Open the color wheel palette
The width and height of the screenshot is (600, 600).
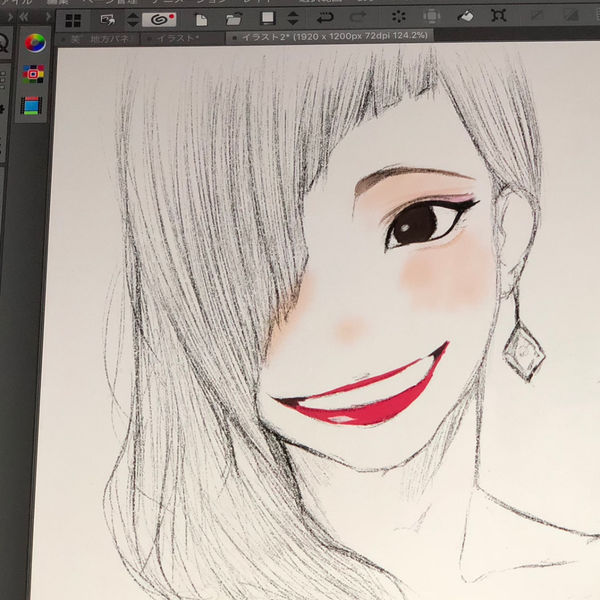pos(35,42)
